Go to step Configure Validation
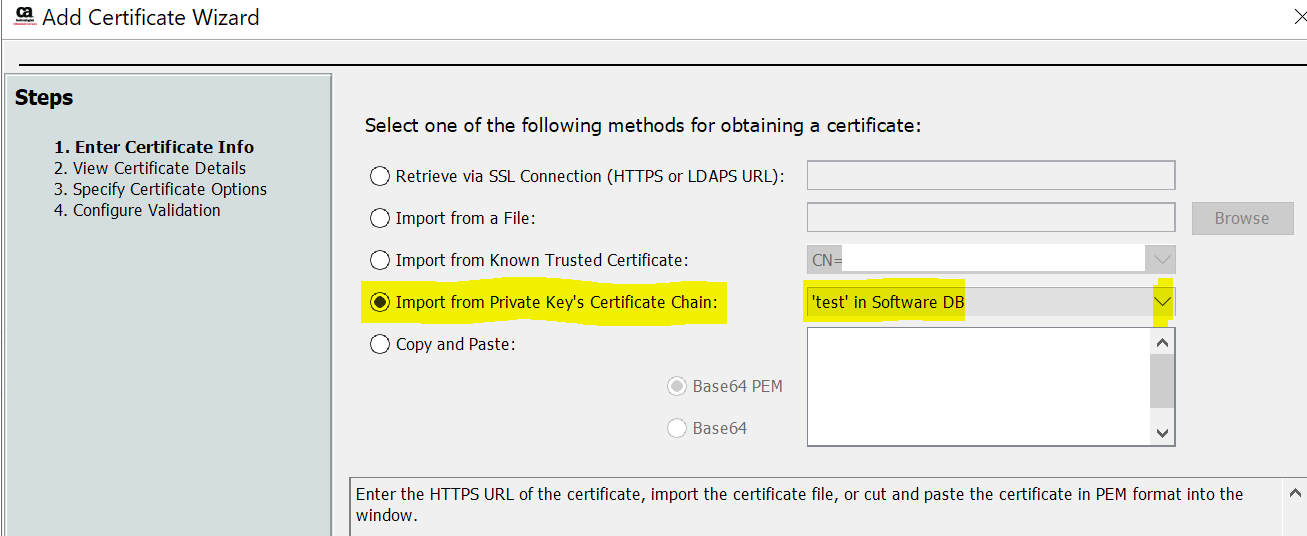Screen dimensions: 1307x536 pyautogui.click(x=137, y=210)
